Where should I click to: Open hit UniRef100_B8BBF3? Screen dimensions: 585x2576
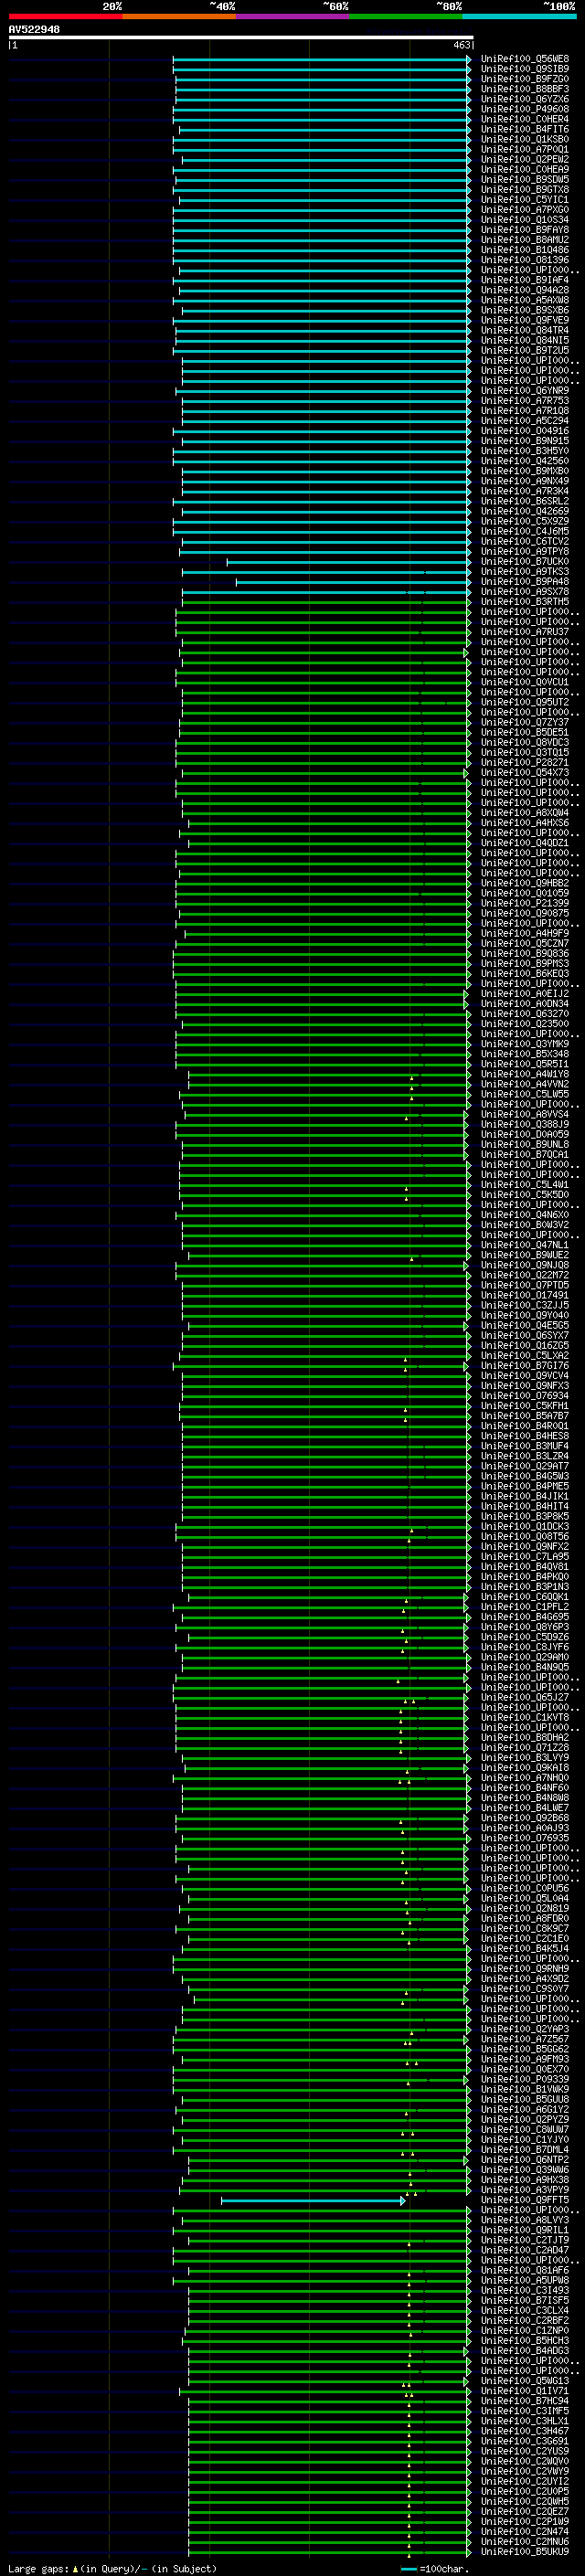(x=525, y=89)
